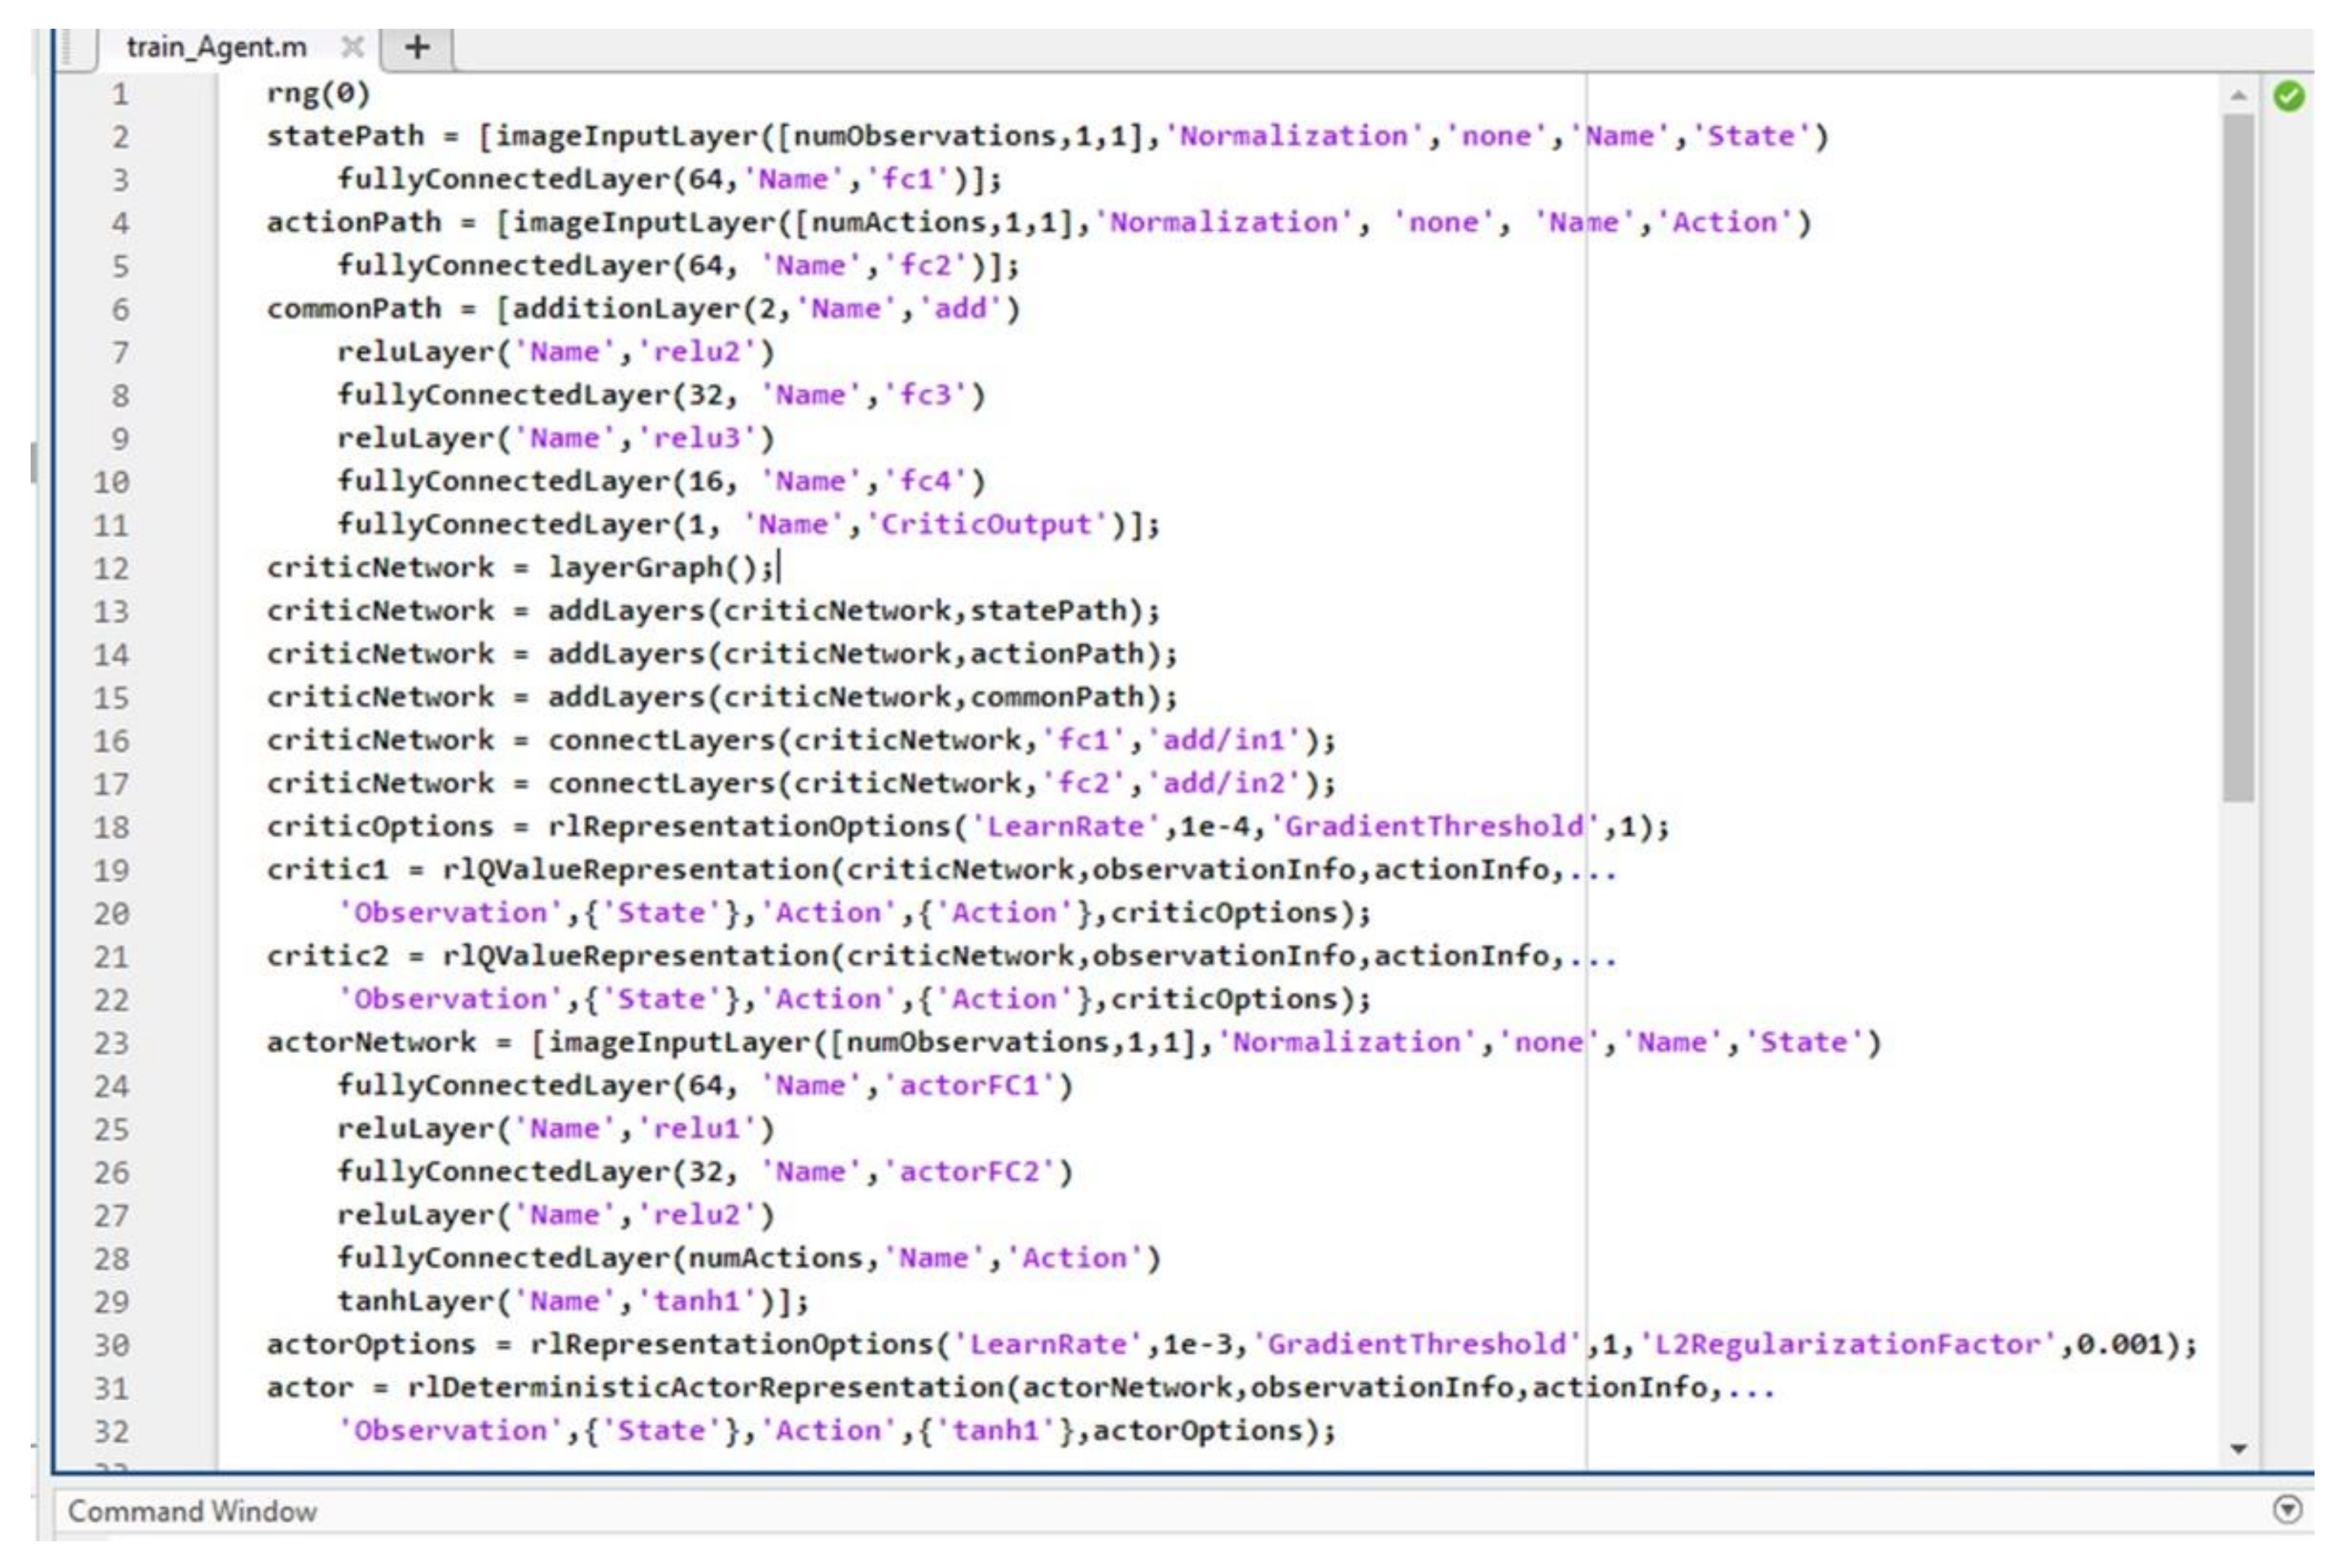Toggle a breakpoint on line number 18
Viewport: 2345px width, 1568px height.
[x=112, y=827]
